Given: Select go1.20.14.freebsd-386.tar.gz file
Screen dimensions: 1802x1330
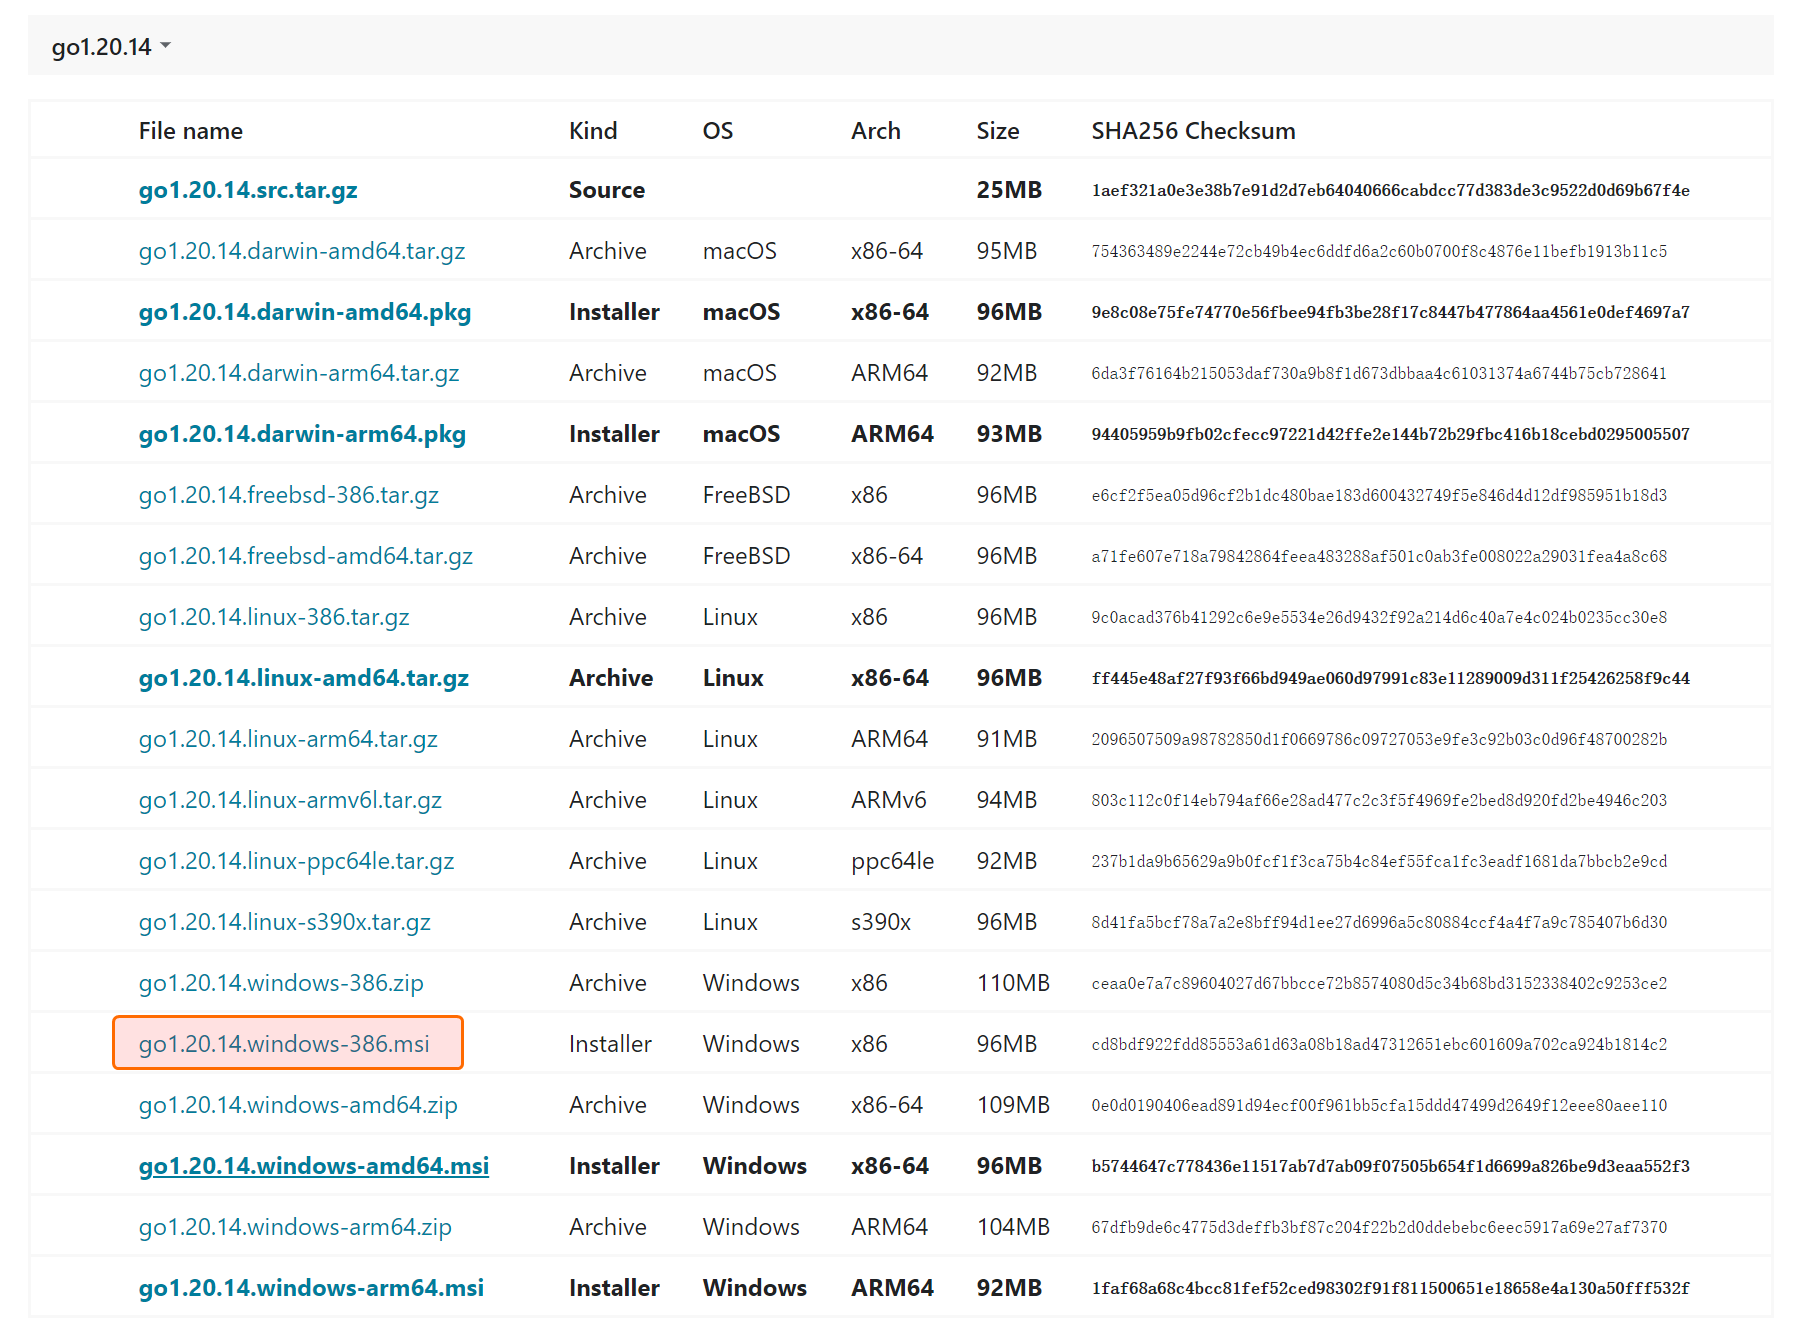Looking at the screenshot, I should [288, 495].
